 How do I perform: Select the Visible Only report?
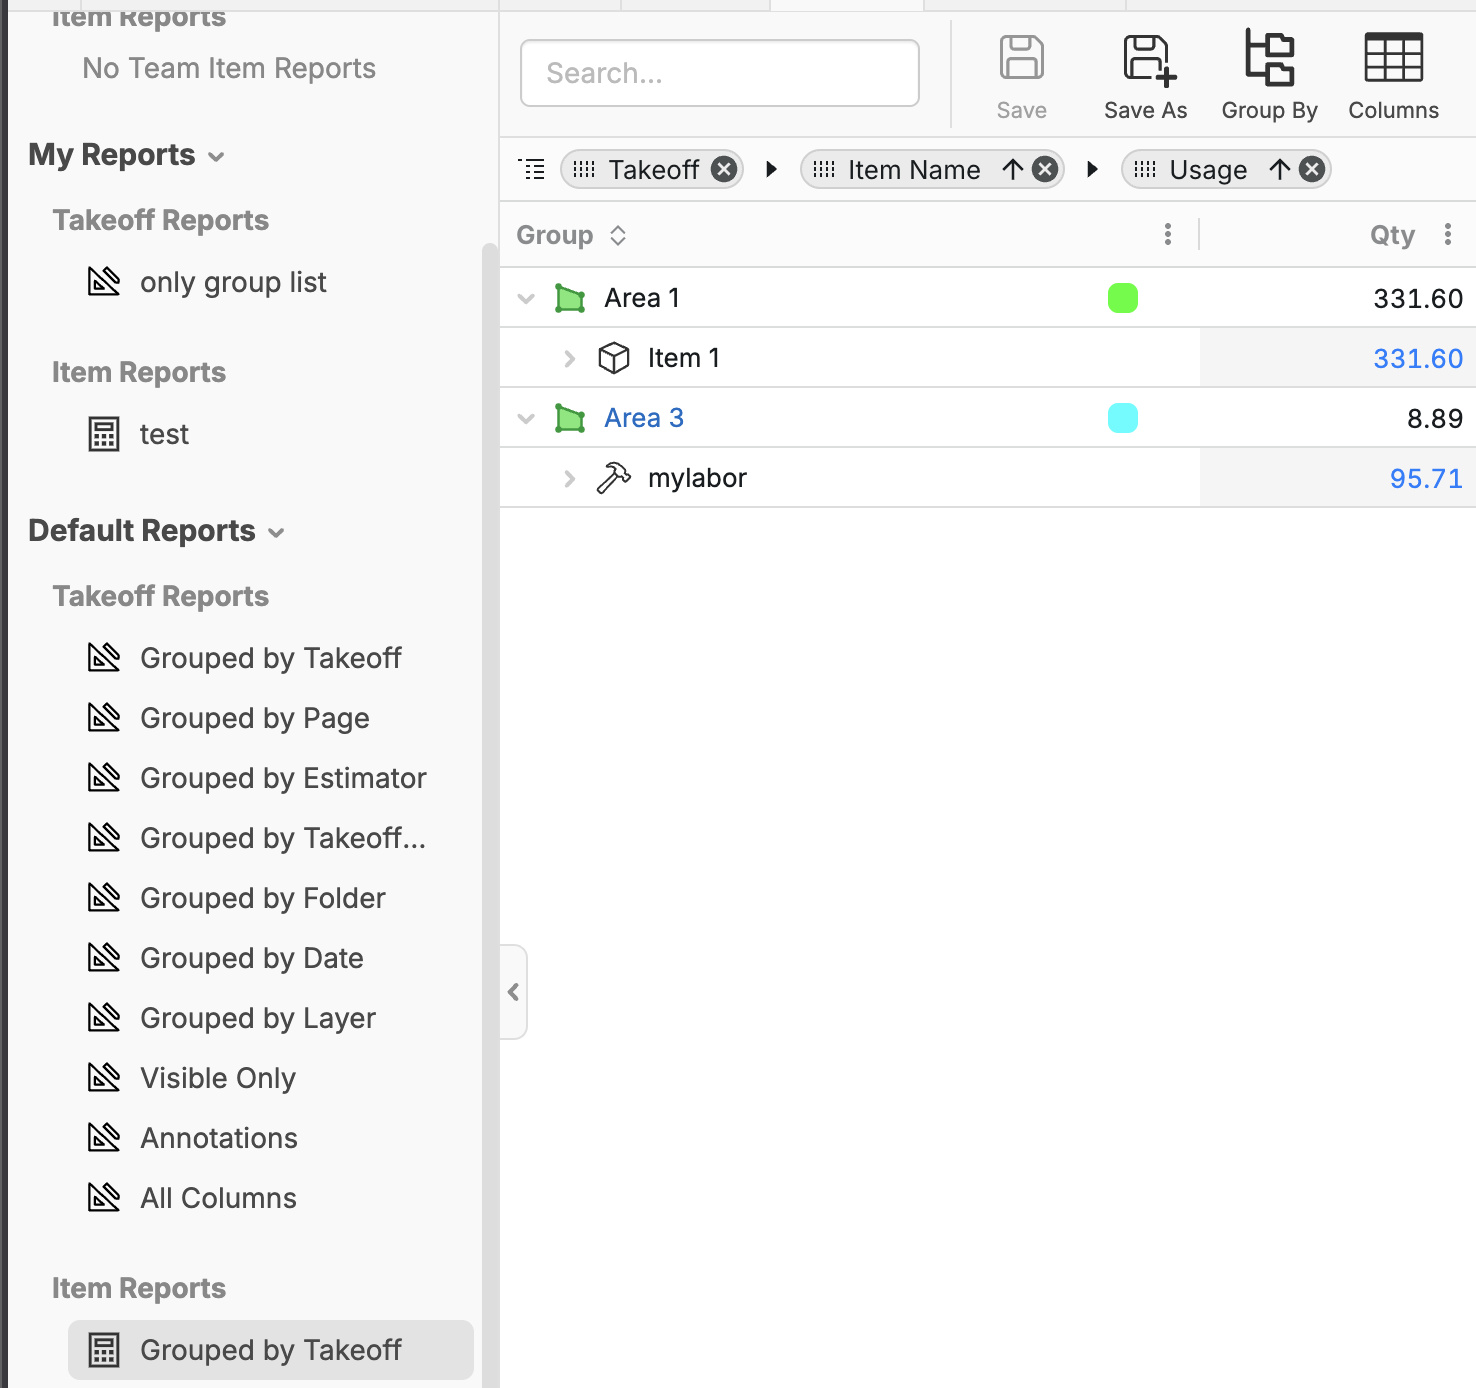coord(217,1078)
